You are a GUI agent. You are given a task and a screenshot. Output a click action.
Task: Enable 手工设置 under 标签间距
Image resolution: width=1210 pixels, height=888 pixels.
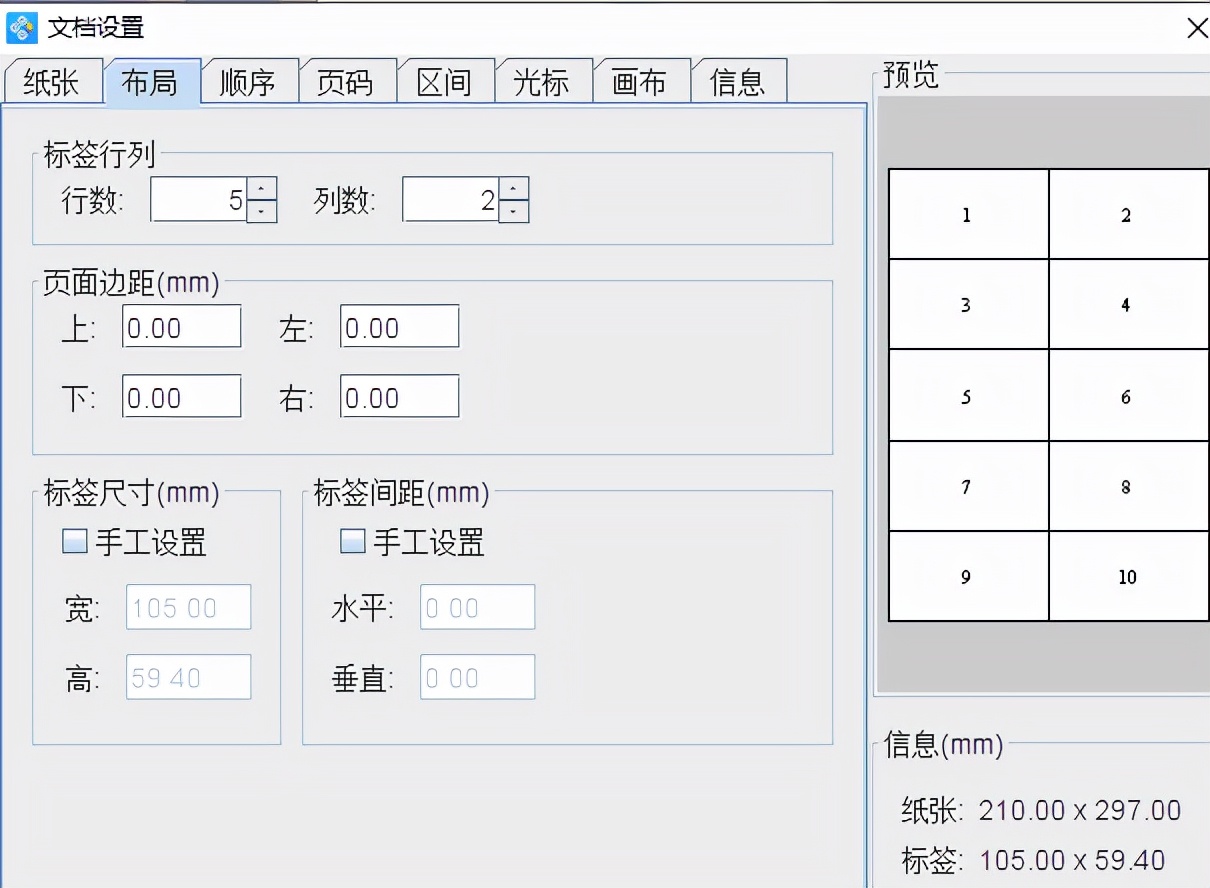351,542
